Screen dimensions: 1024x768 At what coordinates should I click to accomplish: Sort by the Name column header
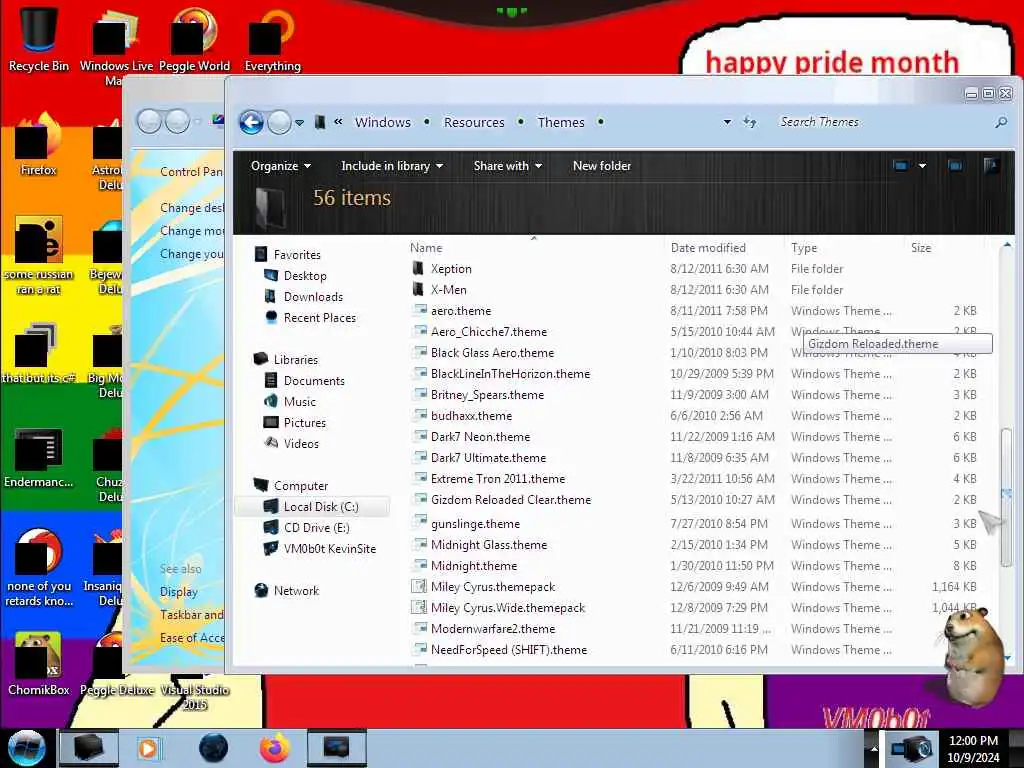point(426,248)
